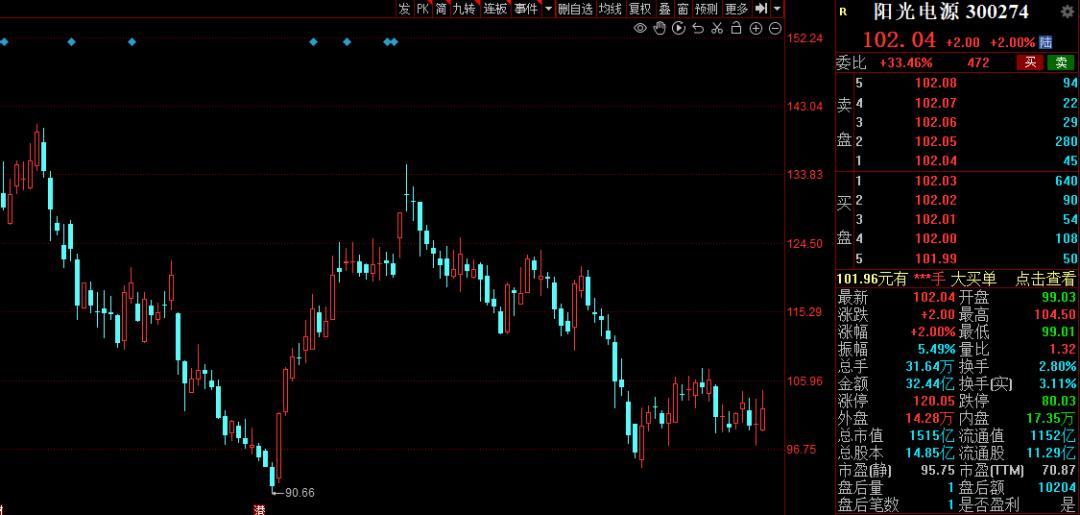This screenshot has height=515, width=1080.
Task: Click the 发 toolbar button
Action: [404, 9]
